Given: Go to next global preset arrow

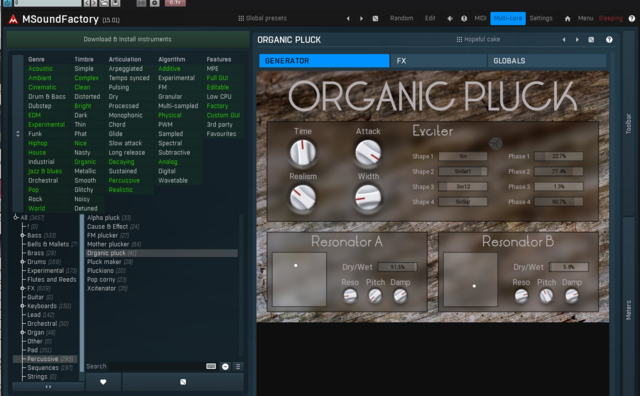Looking at the screenshot, I should (361, 18).
